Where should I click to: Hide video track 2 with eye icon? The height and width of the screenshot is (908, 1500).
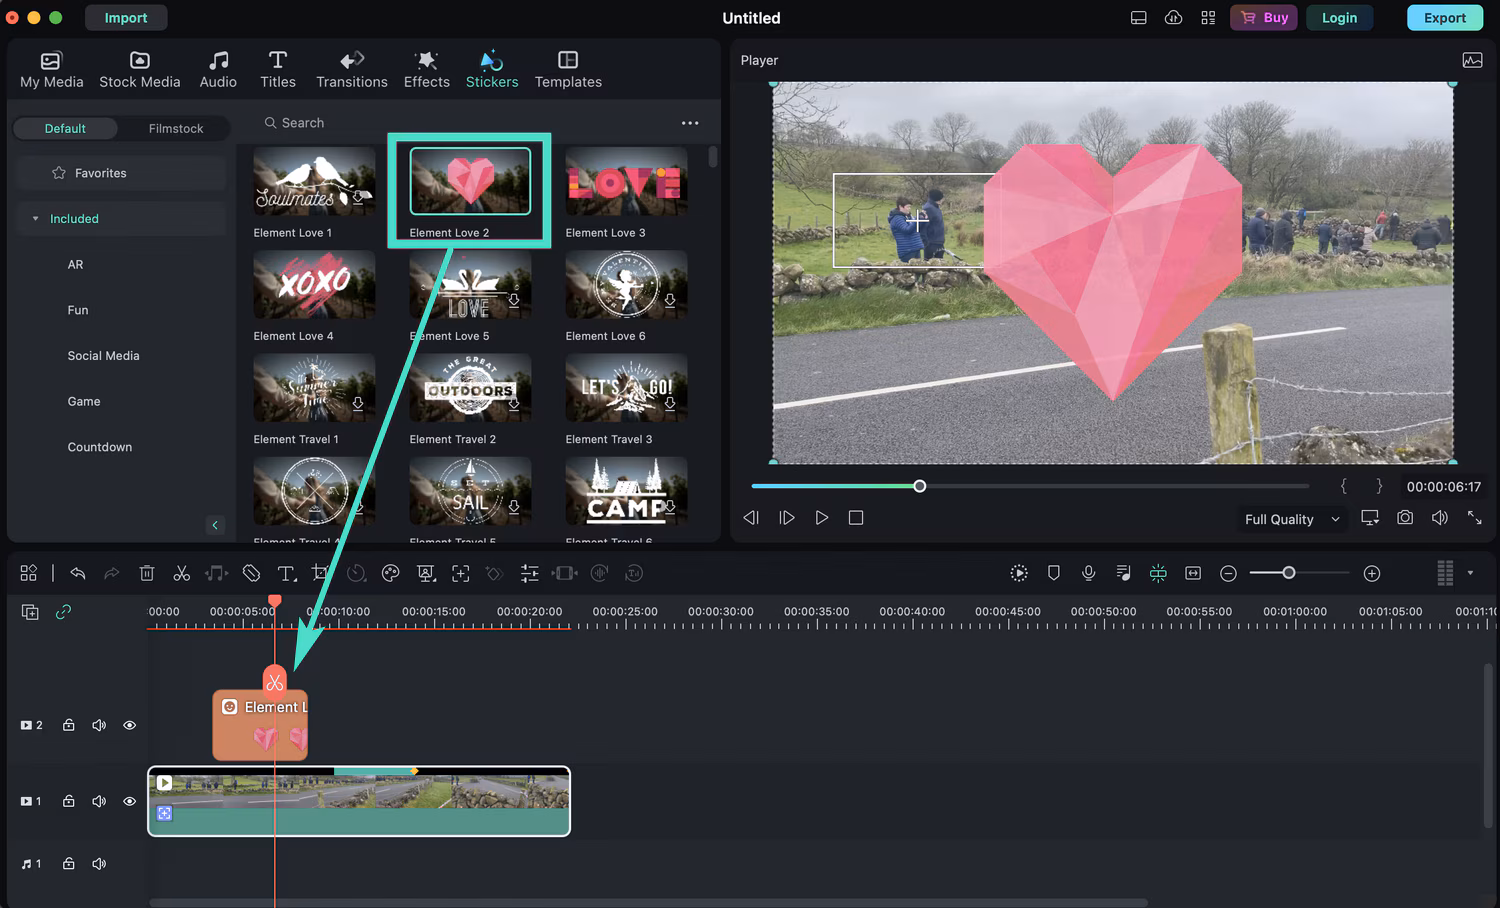click(129, 725)
